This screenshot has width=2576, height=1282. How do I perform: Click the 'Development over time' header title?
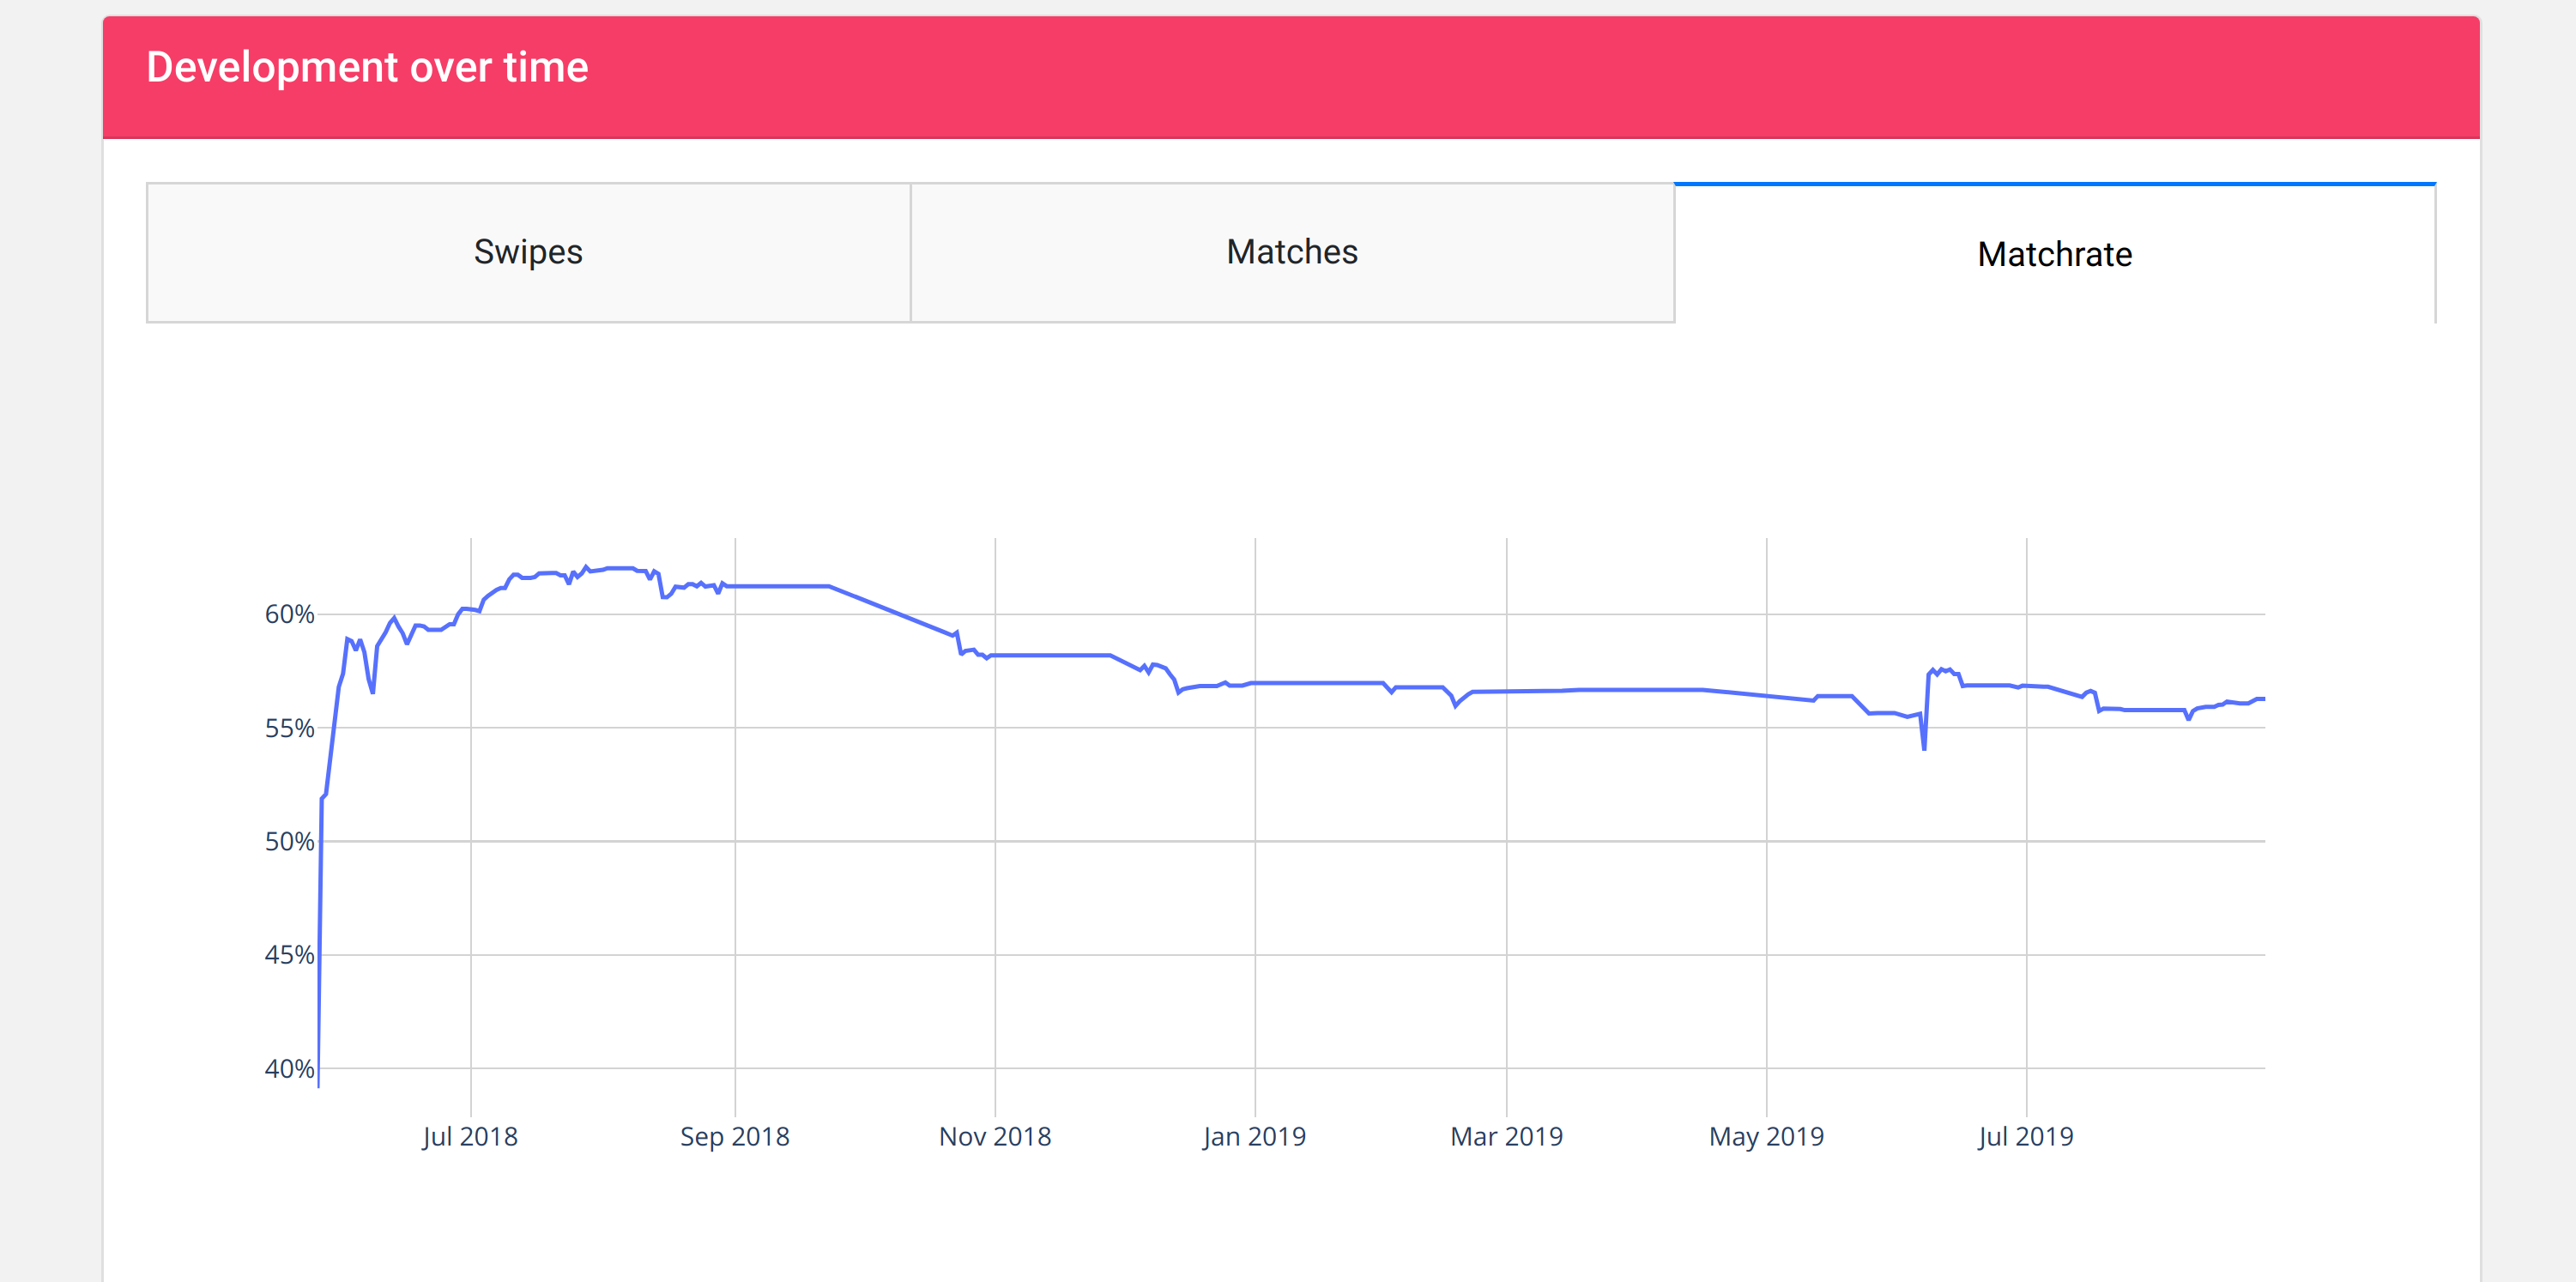click(x=367, y=68)
